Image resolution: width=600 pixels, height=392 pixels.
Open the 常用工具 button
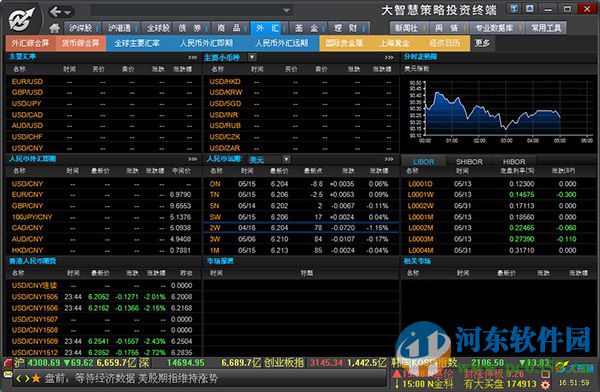[546, 28]
